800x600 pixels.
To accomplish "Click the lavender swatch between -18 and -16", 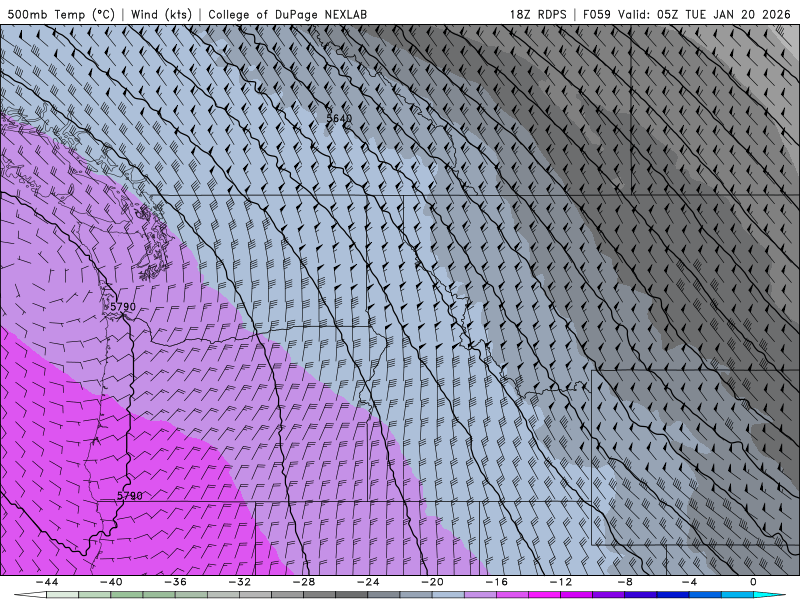I will click(480, 595).
